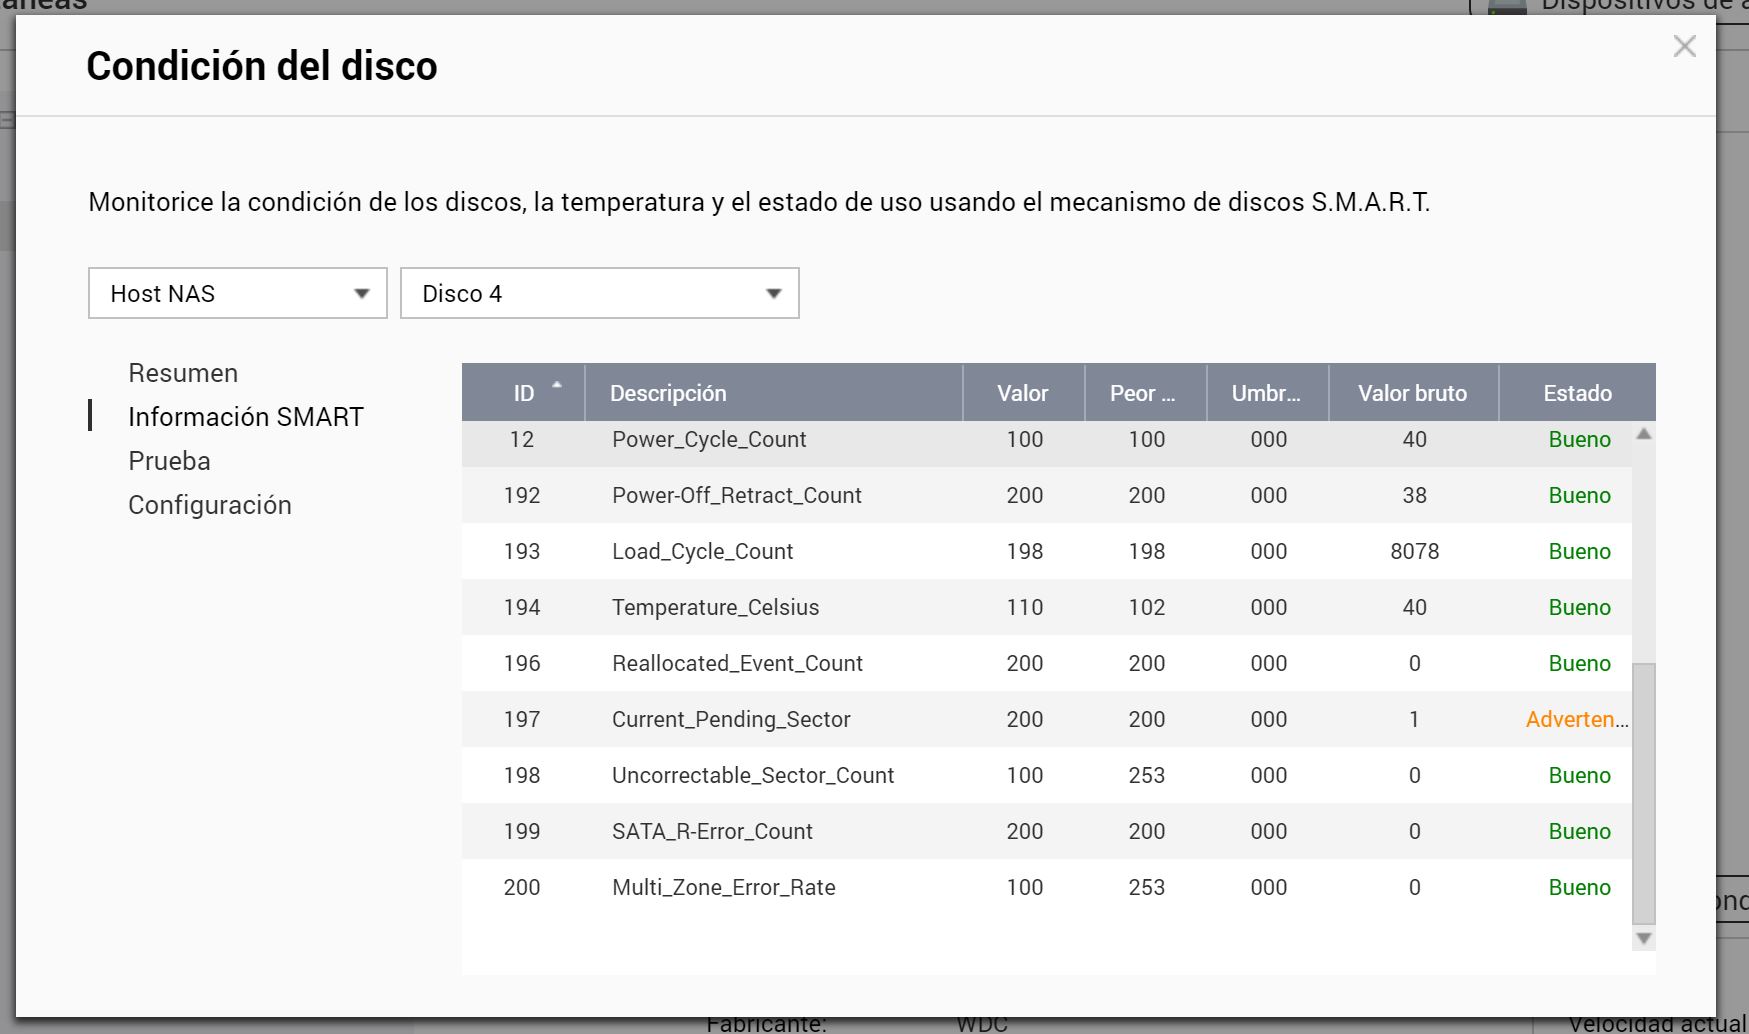This screenshot has width=1749, height=1034.
Task: Select the Temperature_Celsius row
Action: coord(715,607)
